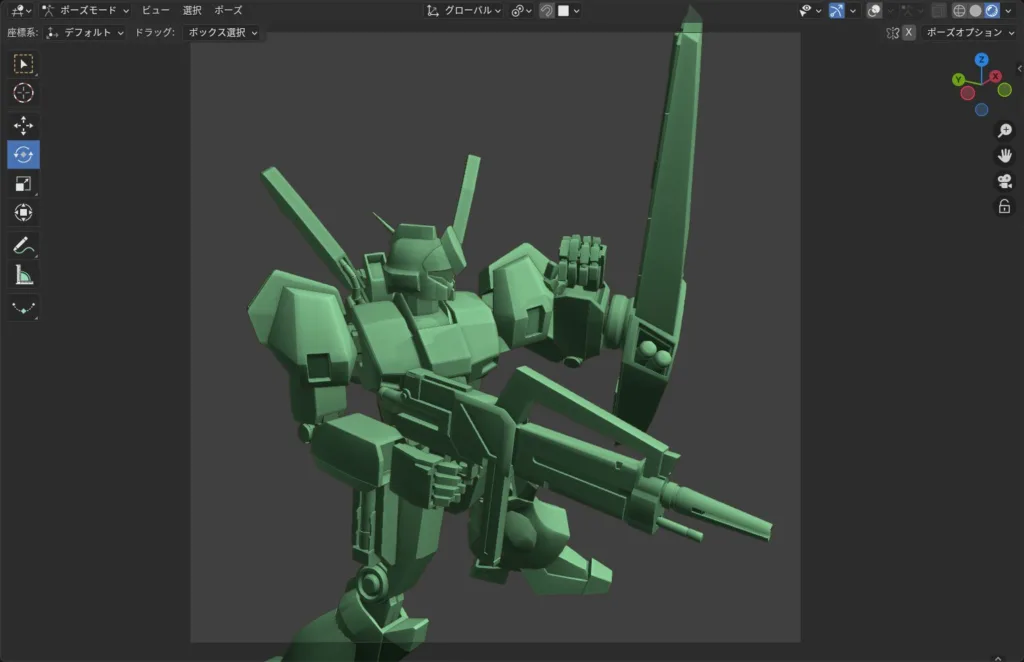Select the Move tool

pos(23,125)
